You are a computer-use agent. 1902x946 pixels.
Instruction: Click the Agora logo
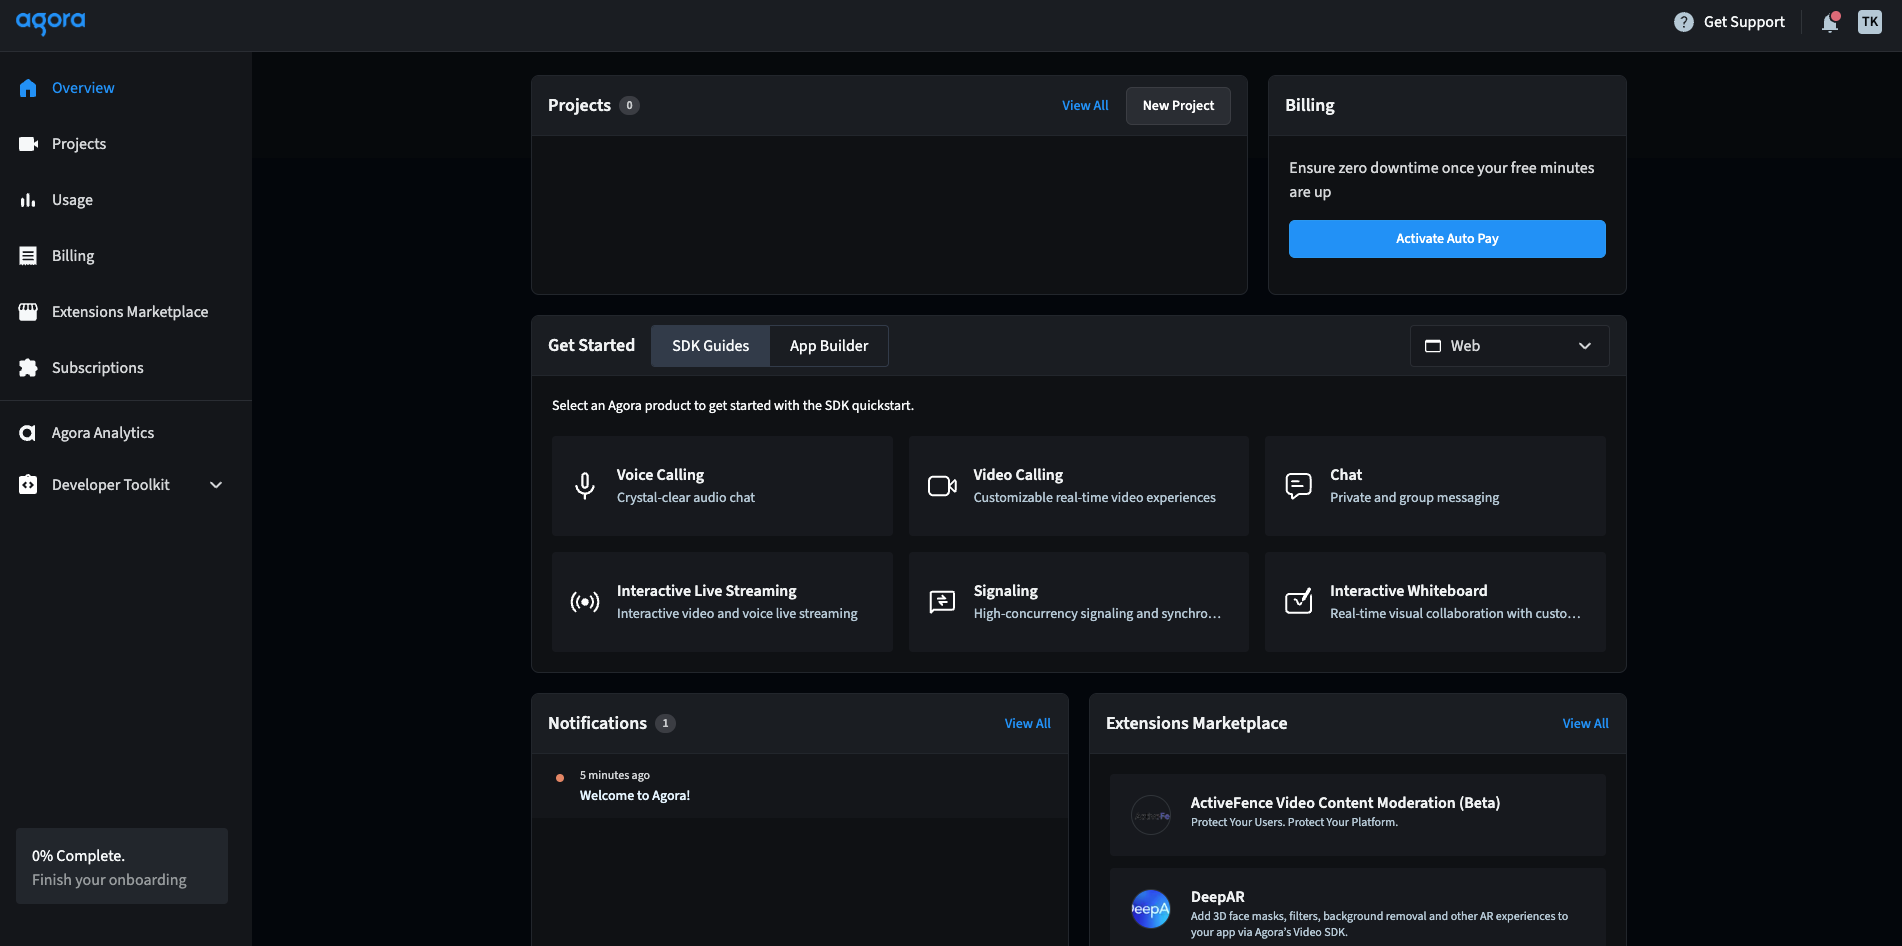point(51,22)
